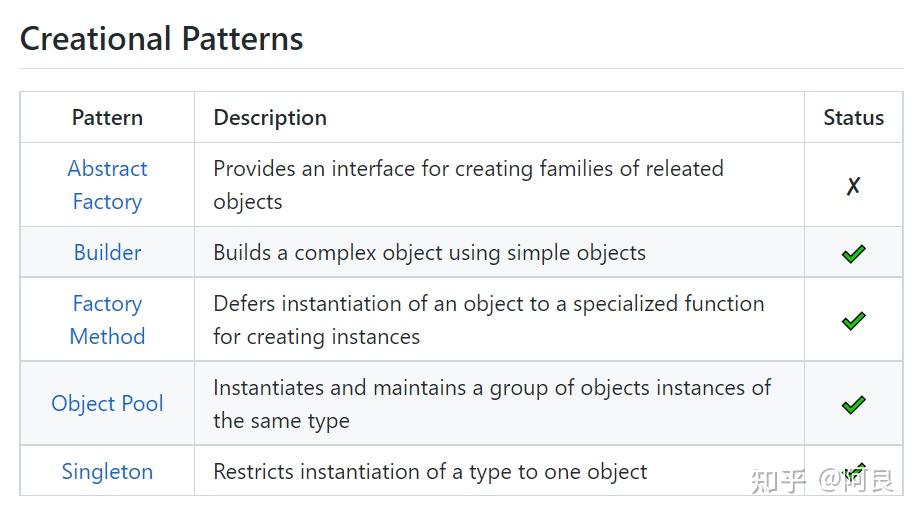The width and height of the screenshot is (917, 517).
Task: Click the Status column header
Action: pos(854,118)
